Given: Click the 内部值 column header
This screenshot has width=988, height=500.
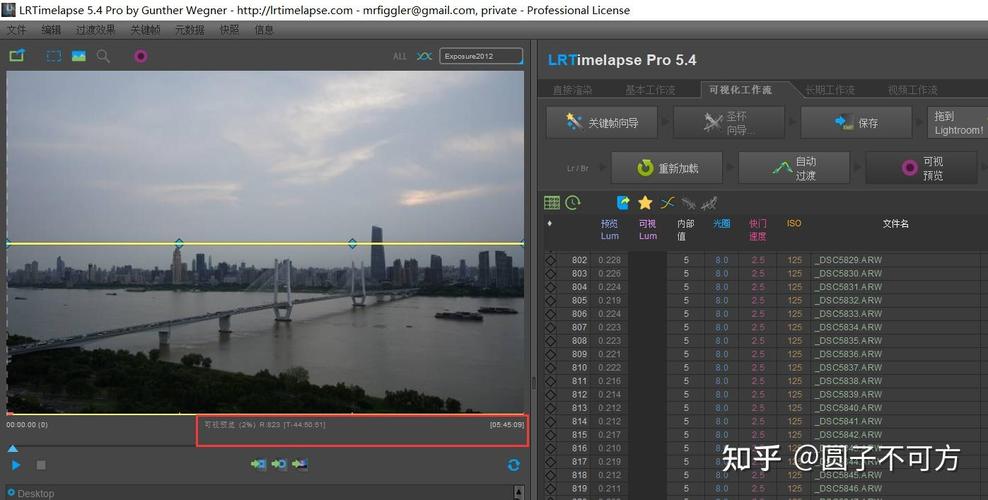Looking at the screenshot, I should point(685,230).
